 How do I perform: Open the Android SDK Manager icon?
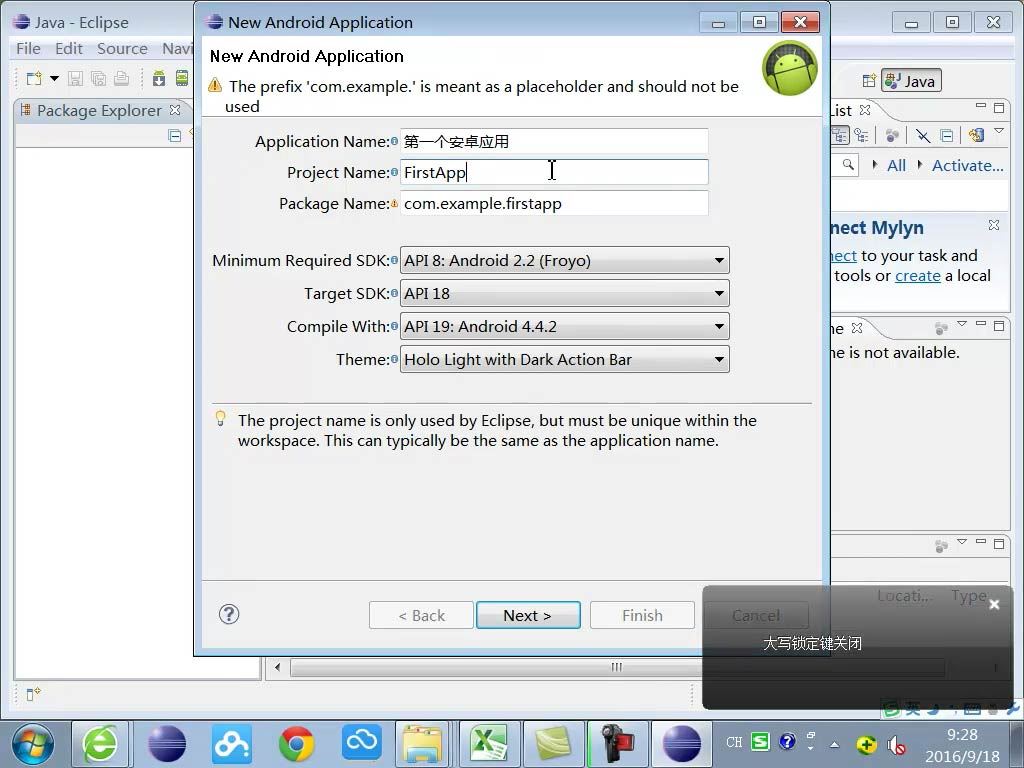click(159, 79)
